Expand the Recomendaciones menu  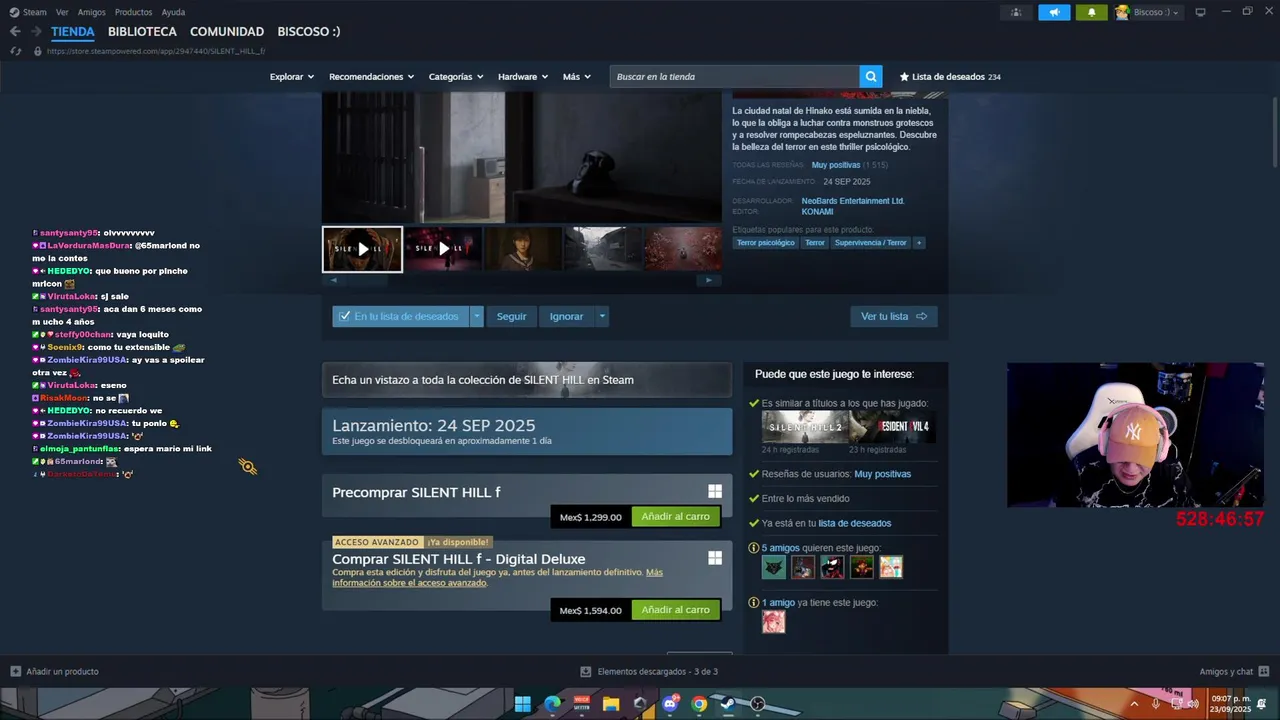coord(371,76)
